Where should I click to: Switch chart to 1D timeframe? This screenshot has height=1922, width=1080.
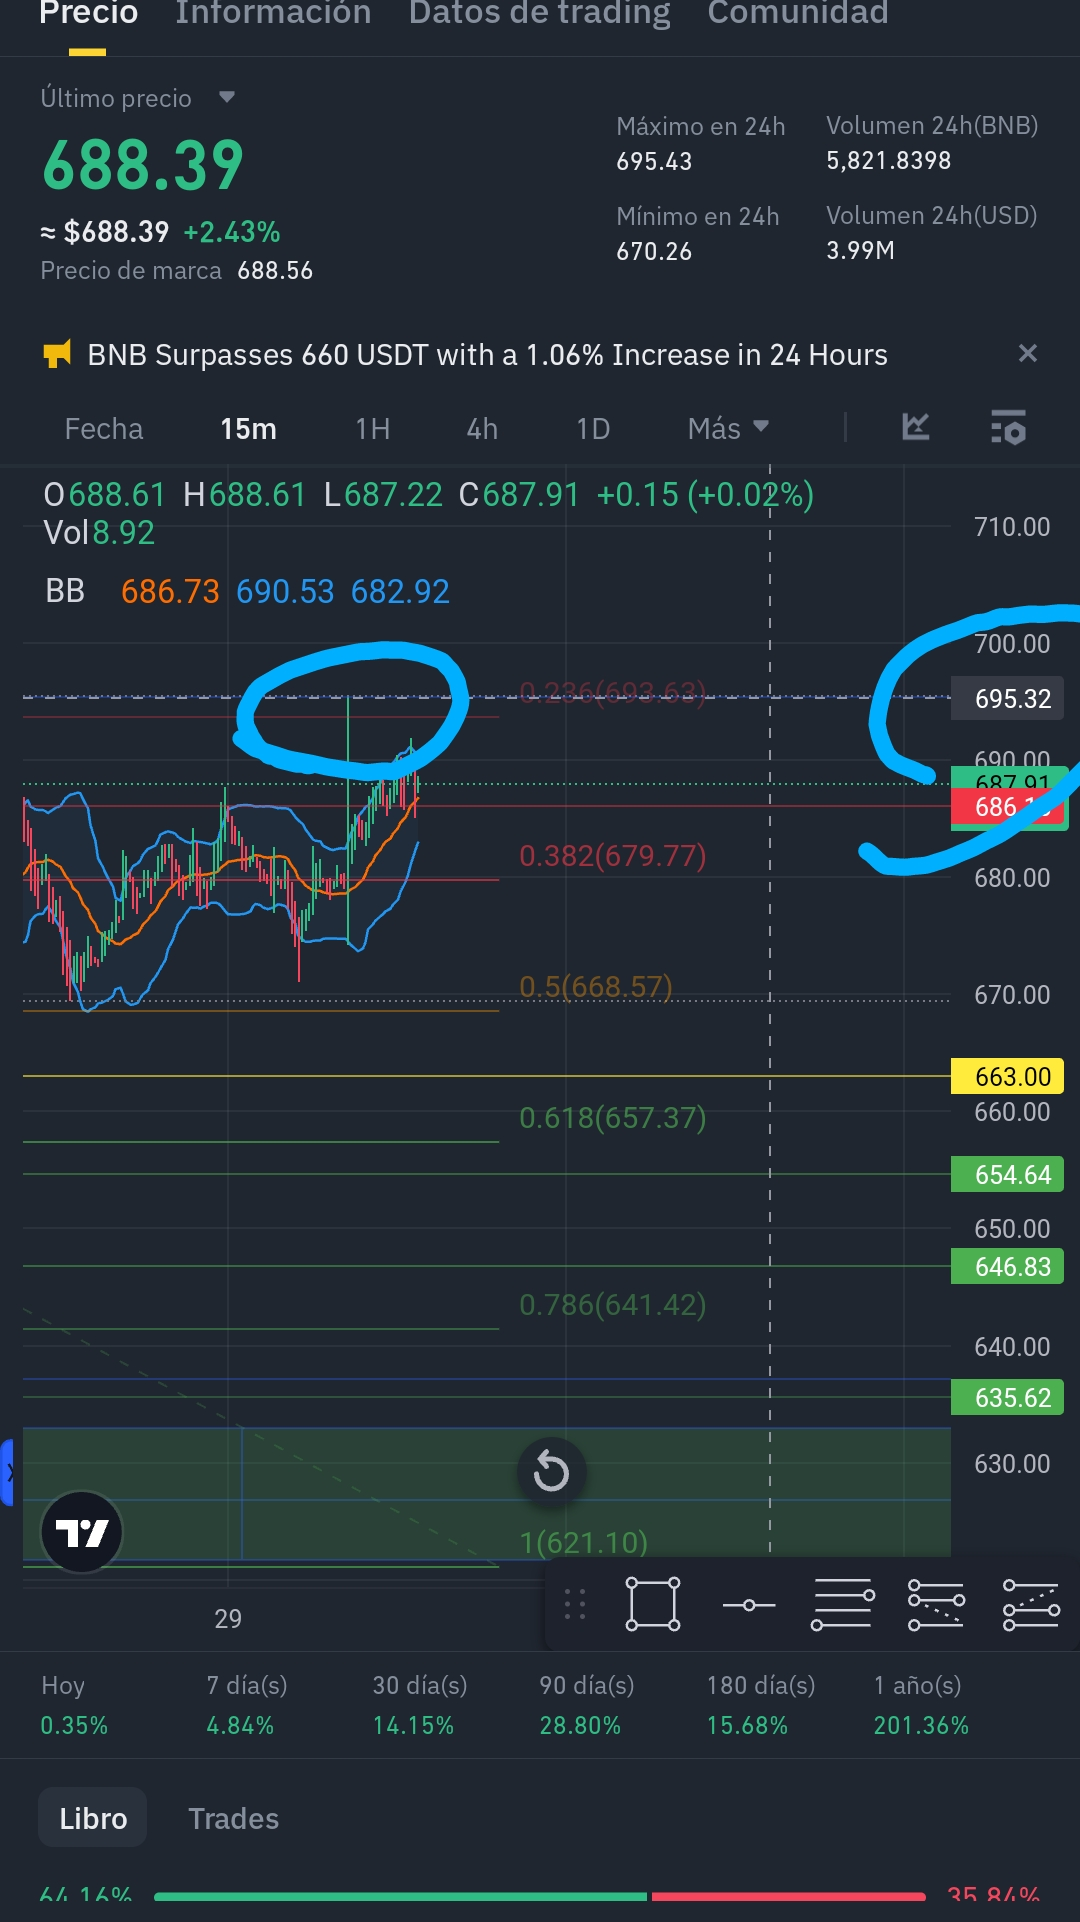point(593,429)
